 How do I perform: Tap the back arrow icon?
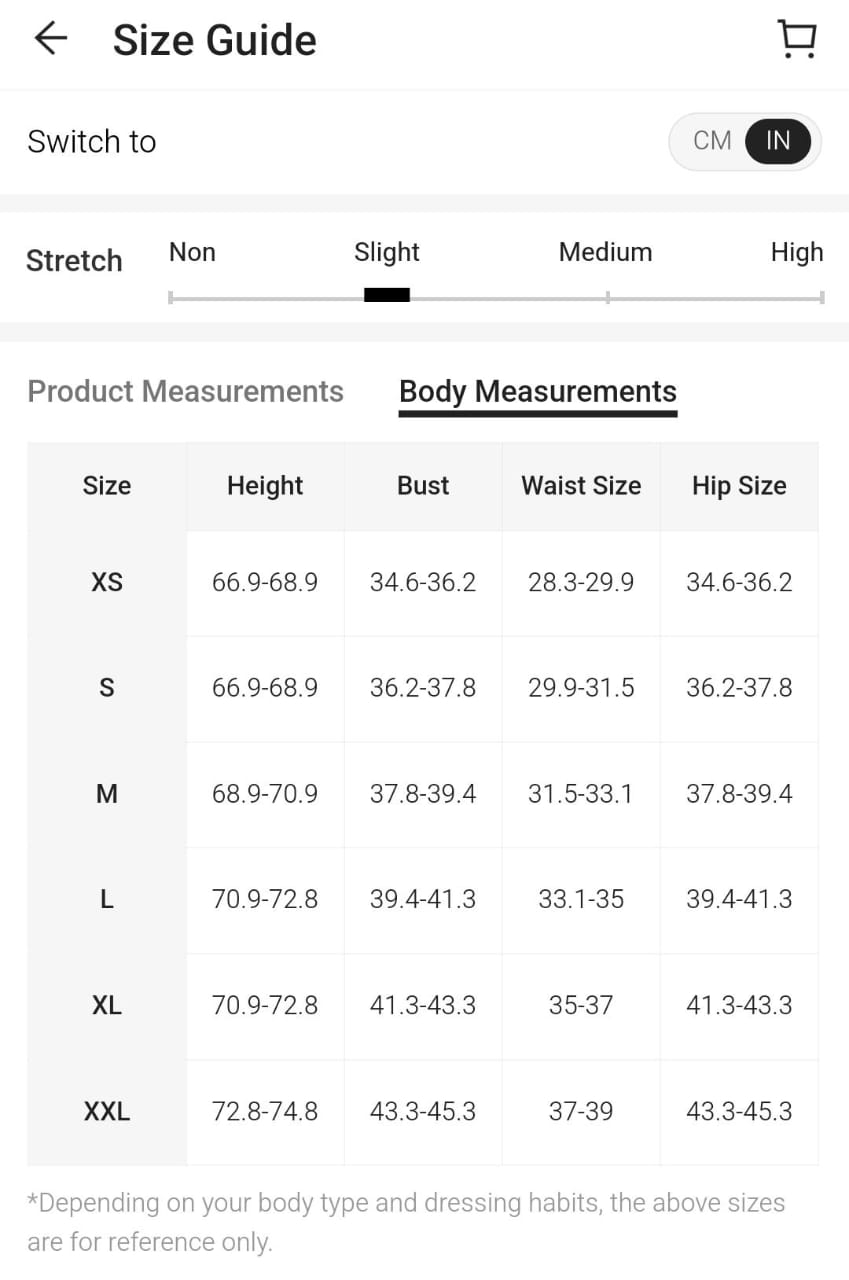50,39
